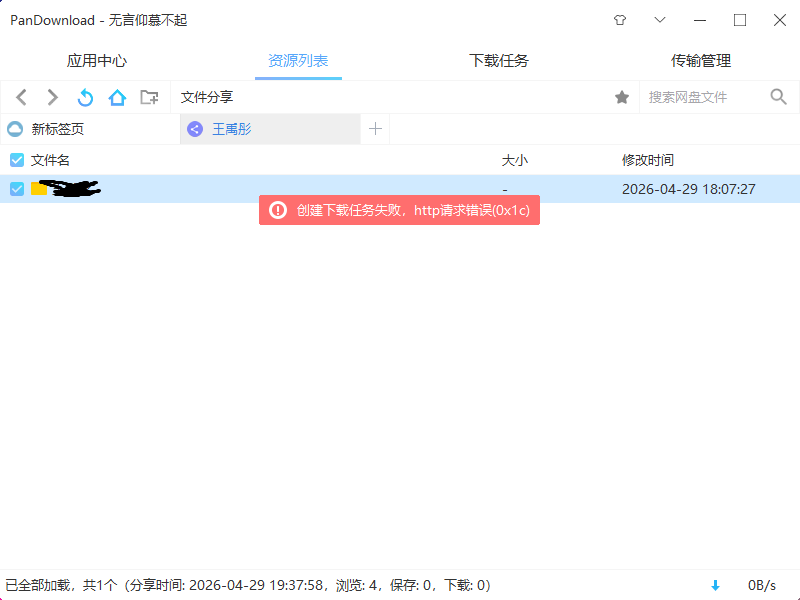Viewport: 800px width, 600px height.
Task: Toggle the 文件名 select-all checkbox
Action: point(16,160)
